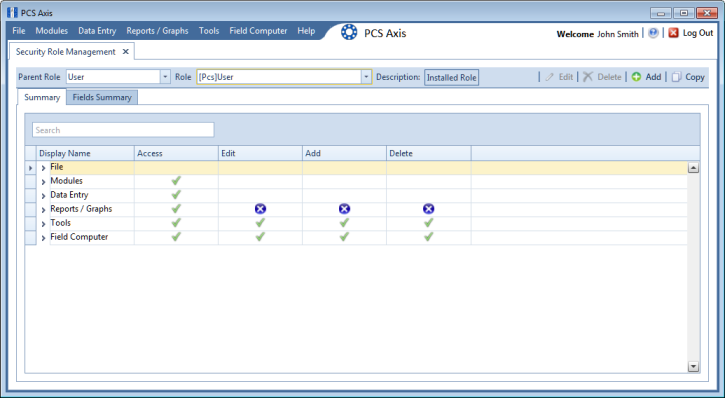Switch to the Summary tab
Screen dimensions: 725x398
coord(42,97)
